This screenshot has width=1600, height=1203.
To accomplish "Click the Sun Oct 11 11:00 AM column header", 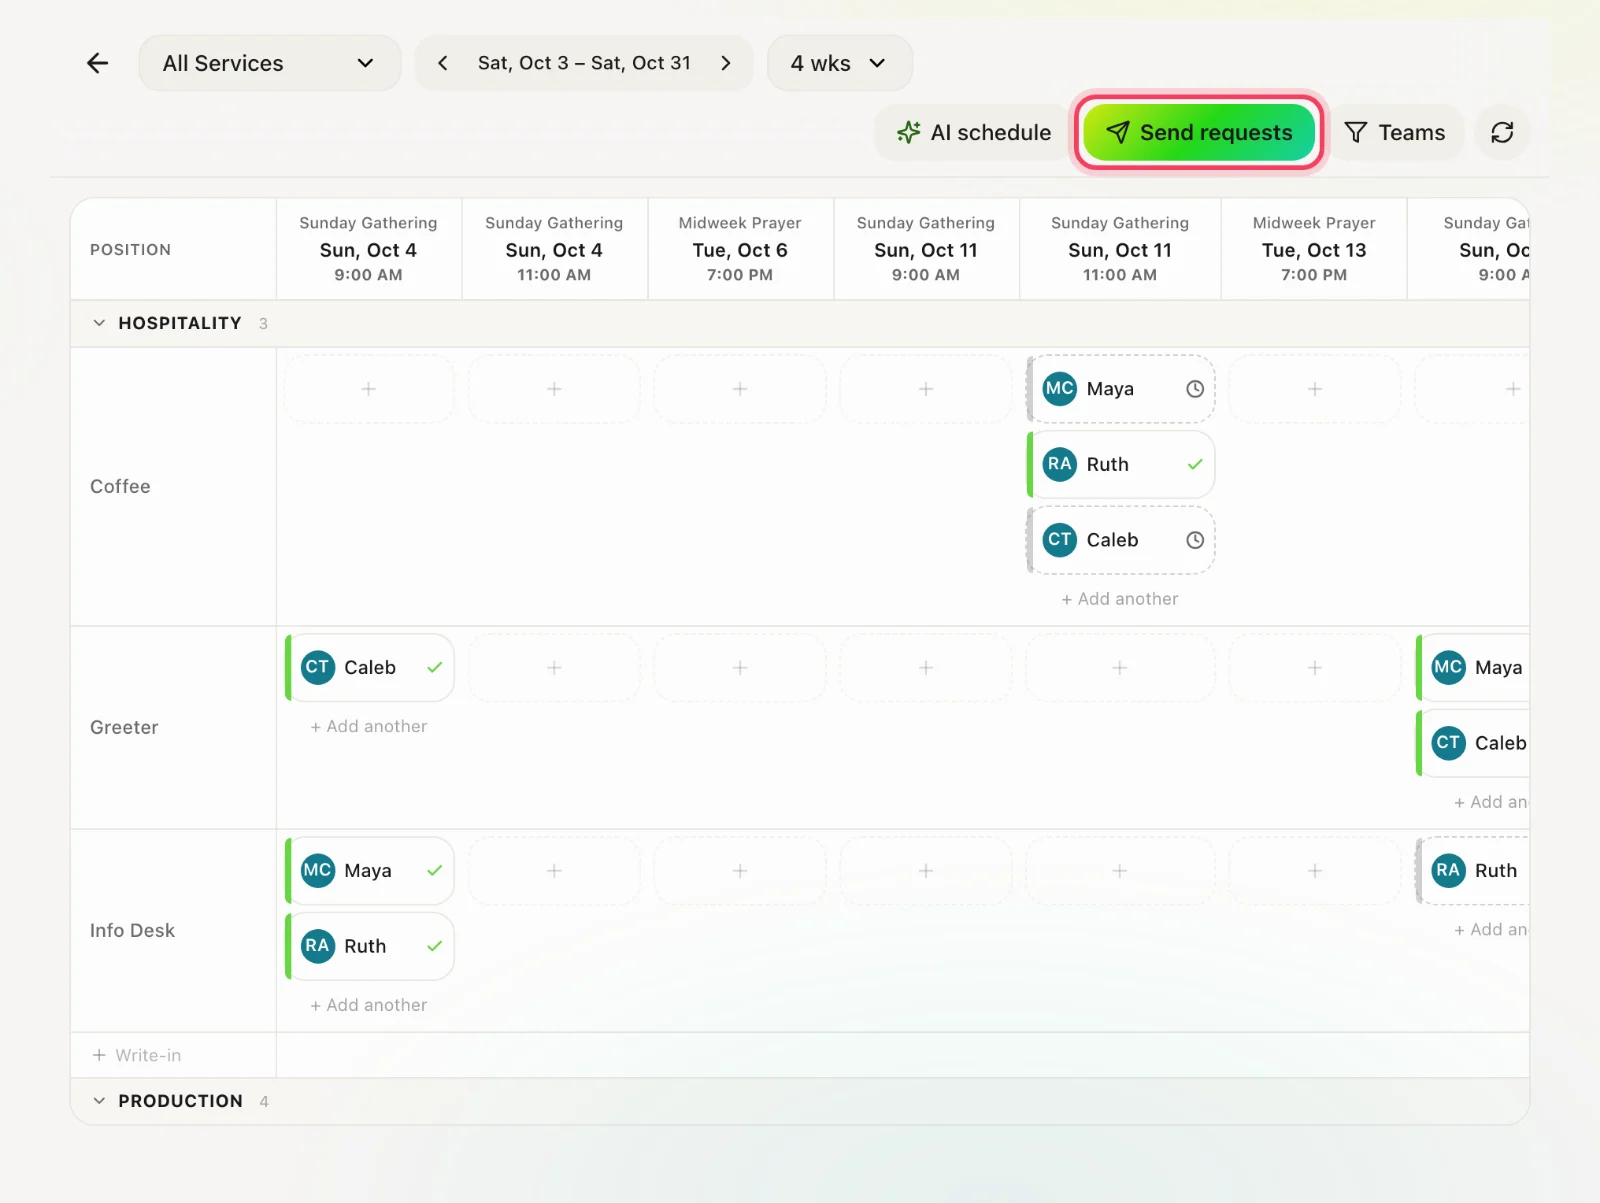I will point(1120,249).
